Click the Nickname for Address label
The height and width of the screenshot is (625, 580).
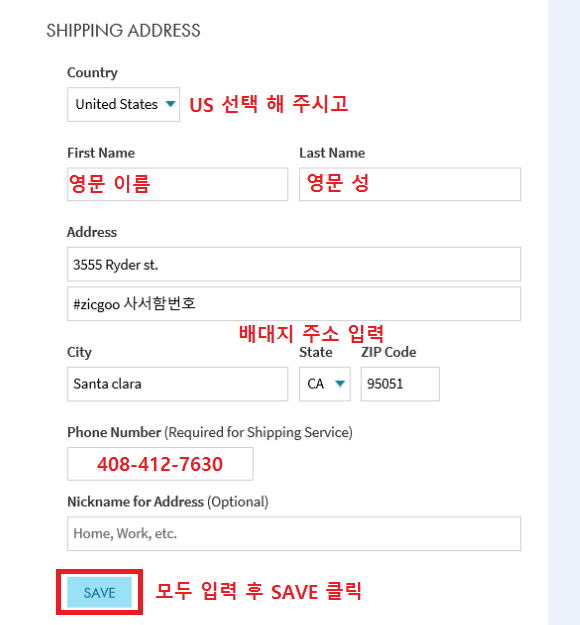coord(136,502)
